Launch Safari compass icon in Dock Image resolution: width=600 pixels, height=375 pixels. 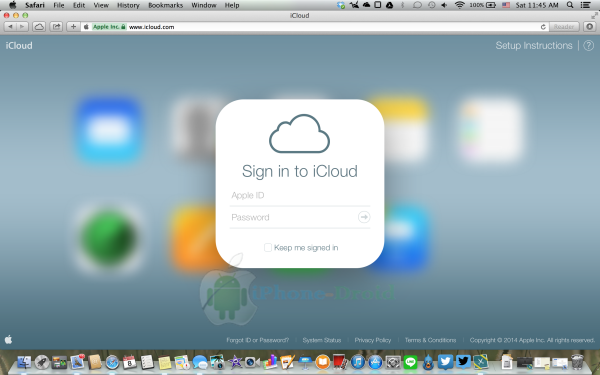(112, 362)
